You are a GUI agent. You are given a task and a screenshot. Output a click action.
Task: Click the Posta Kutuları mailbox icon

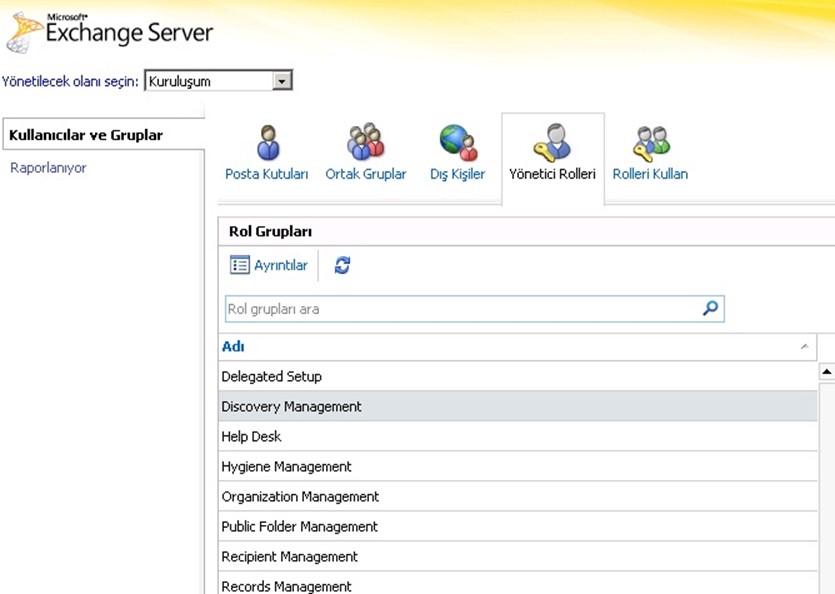pyautogui.click(x=267, y=143)
